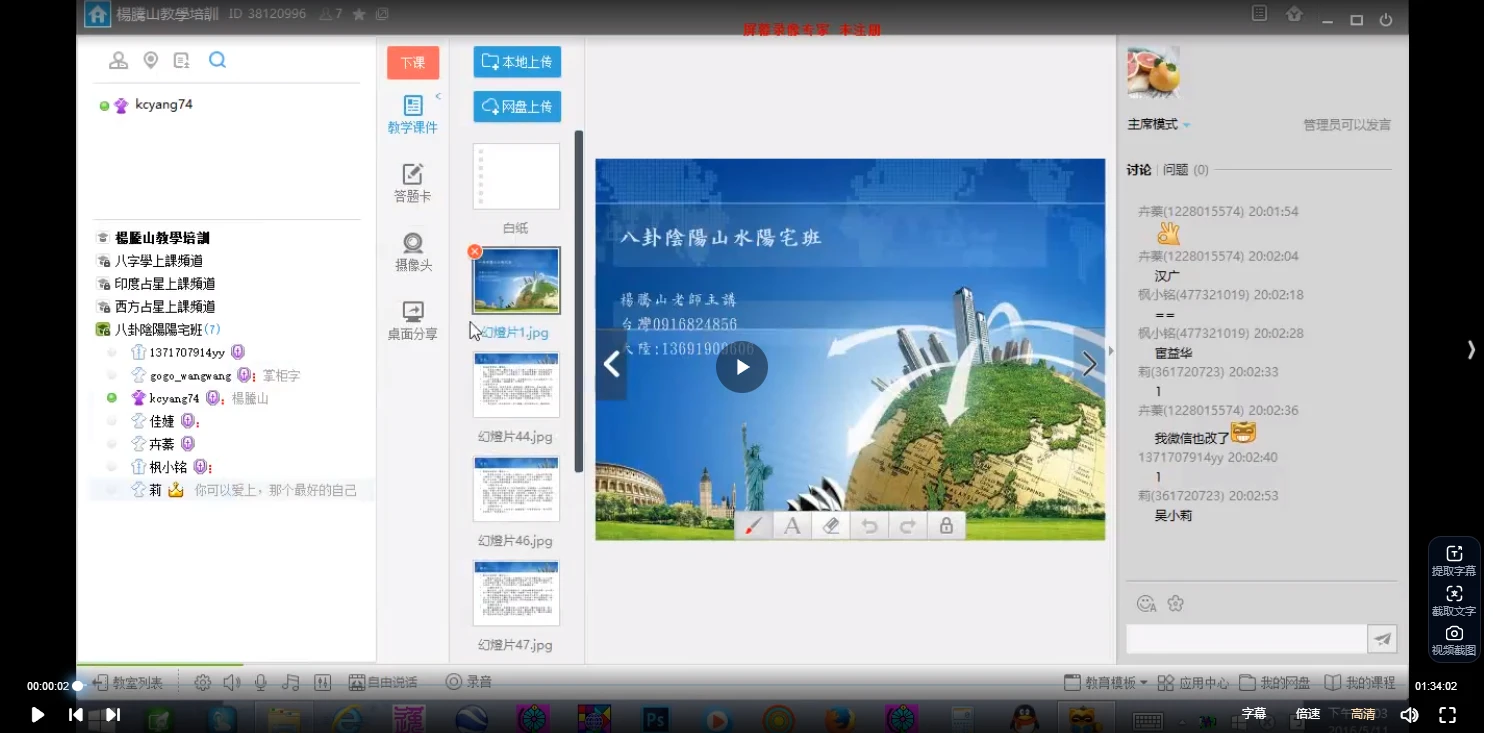The width and height of the screenshot is (1493, 733).
Task: Open the user list icon in left panel
Action: click(118, 61)
